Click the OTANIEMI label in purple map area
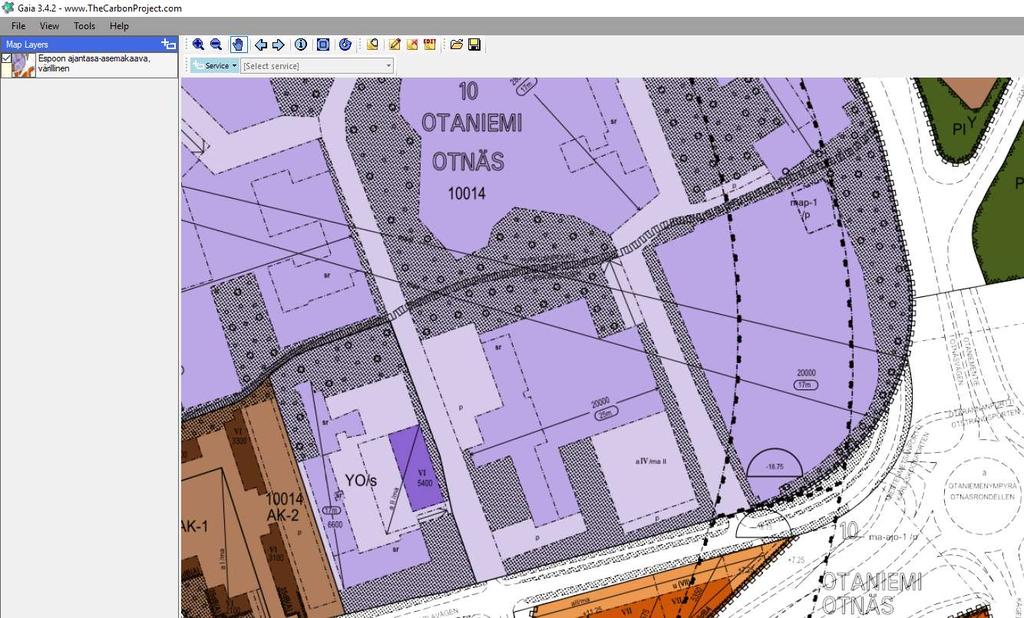This screenshot has width=1024, height=618. click(472, 123)
